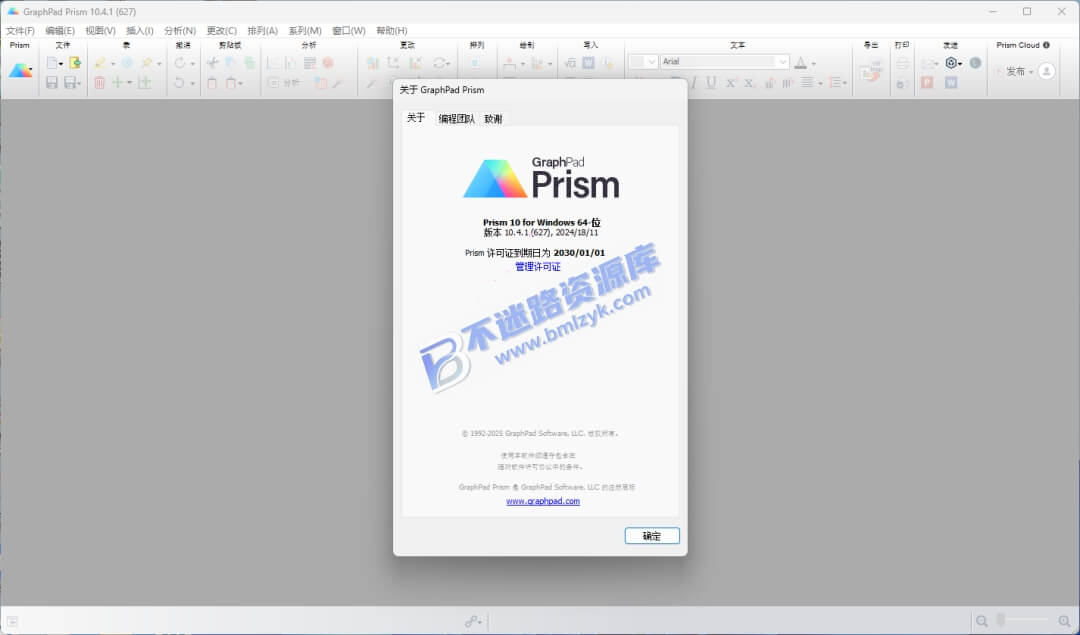1080x635 pixels.
Task: Click the zoom in magnifier icon
Action: (x=1065, y=621)
